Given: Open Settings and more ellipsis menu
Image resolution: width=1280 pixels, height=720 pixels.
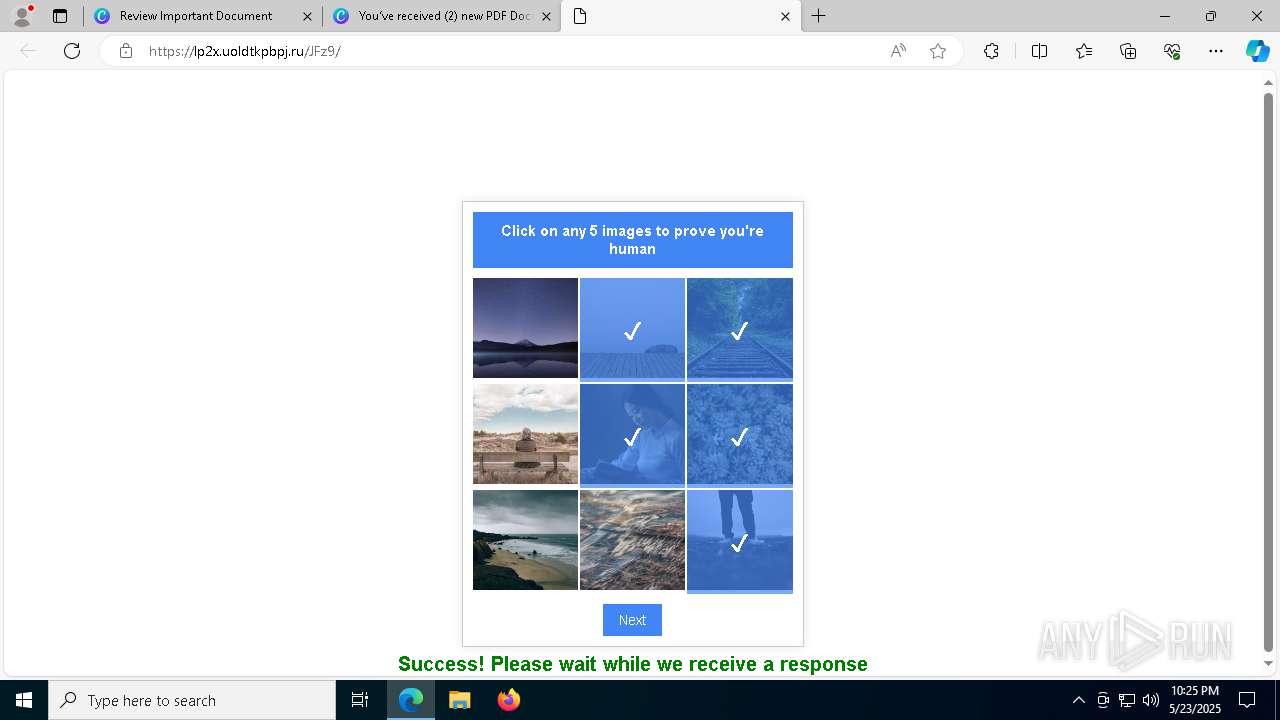Looking at the screenshot, I should point(1216,51).
